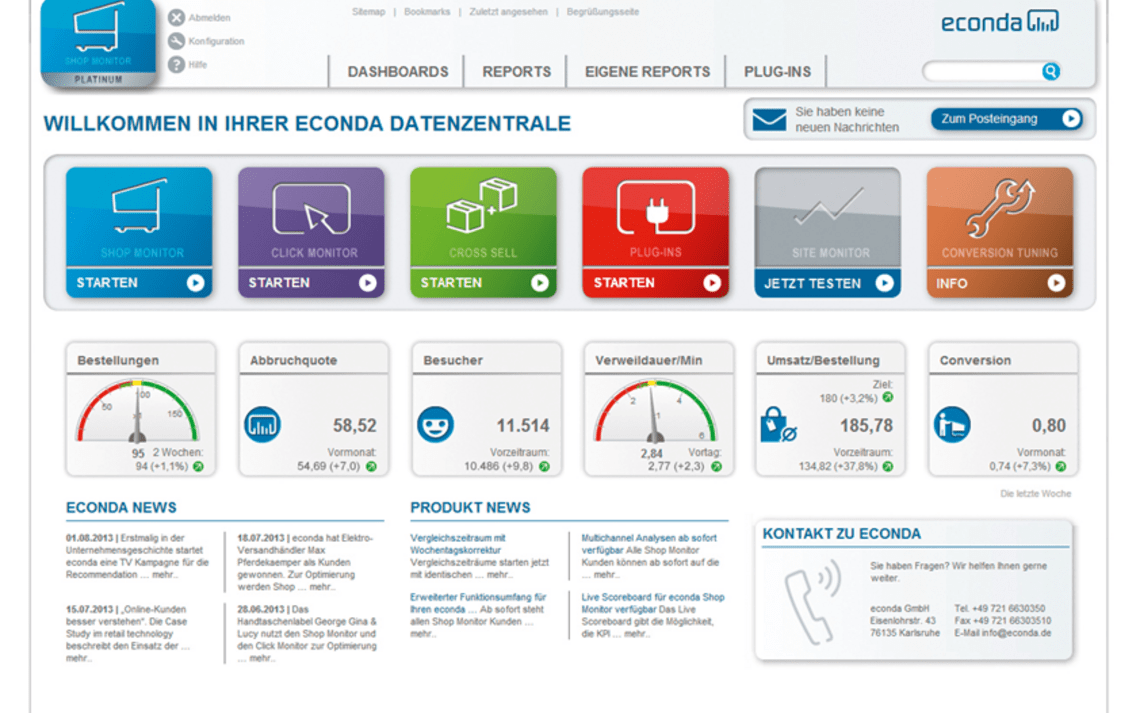Click the green trend arrow beside 10.486 (+9,8)
1140x713 pixels.
(544, 467)
